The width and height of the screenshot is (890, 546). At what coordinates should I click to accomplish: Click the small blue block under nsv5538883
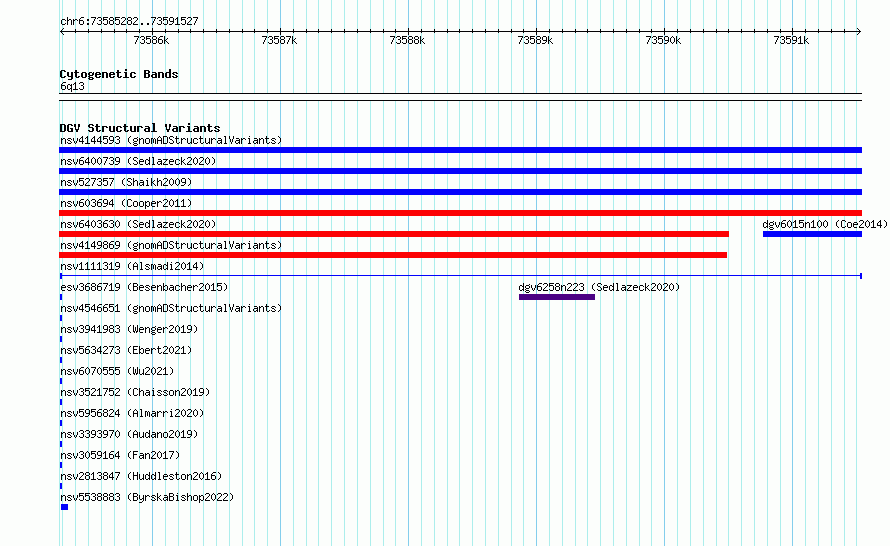click(64, 507)
